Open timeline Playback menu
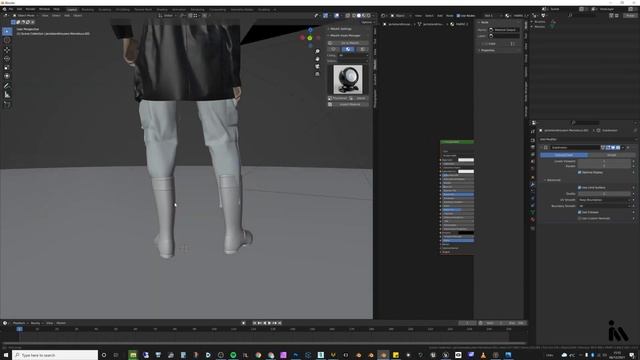640x360 pixels. tap(19, 323)
